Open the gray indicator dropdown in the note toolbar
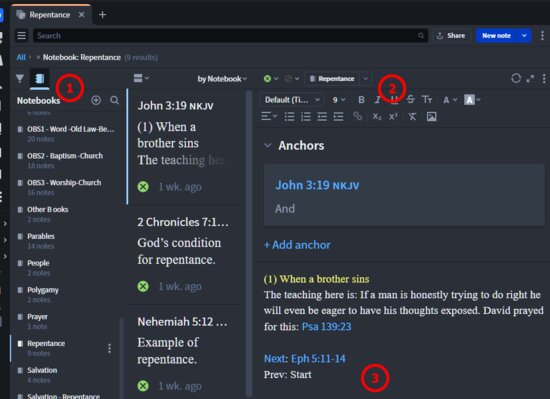 coord(292,79)
